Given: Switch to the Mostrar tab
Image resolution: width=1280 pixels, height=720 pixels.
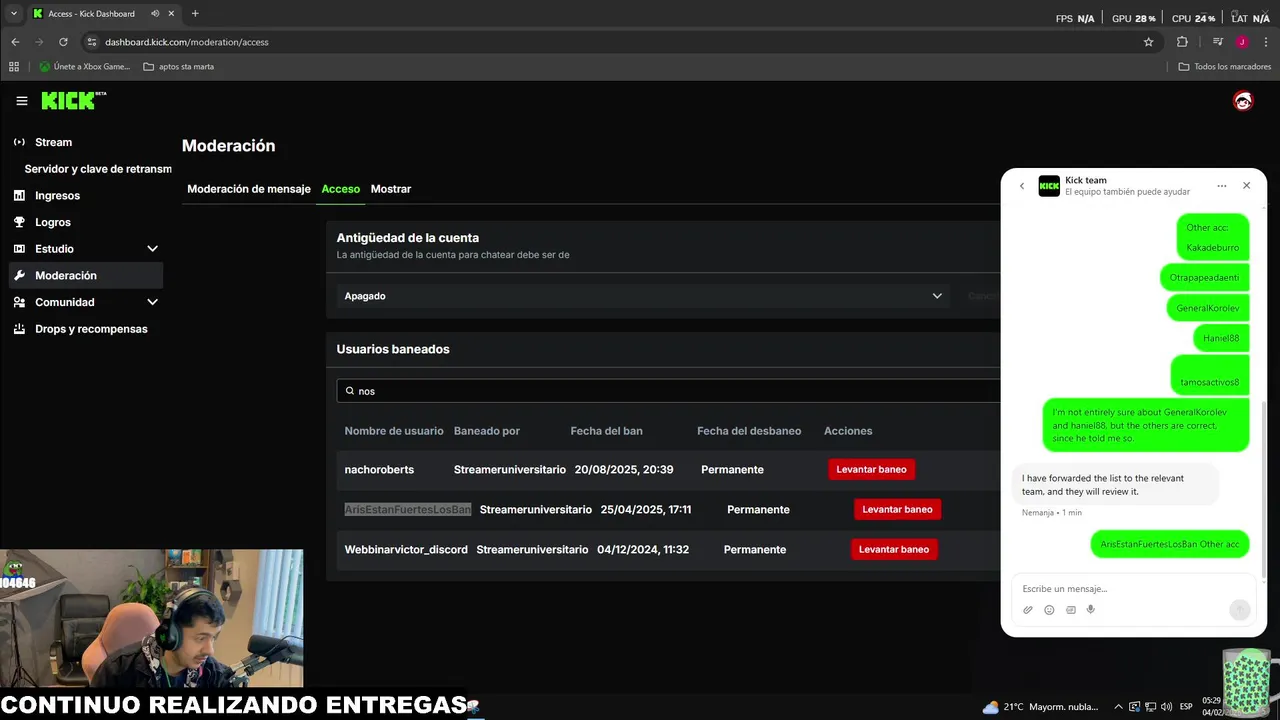Looking at the screenshot, I should point(391,189).
